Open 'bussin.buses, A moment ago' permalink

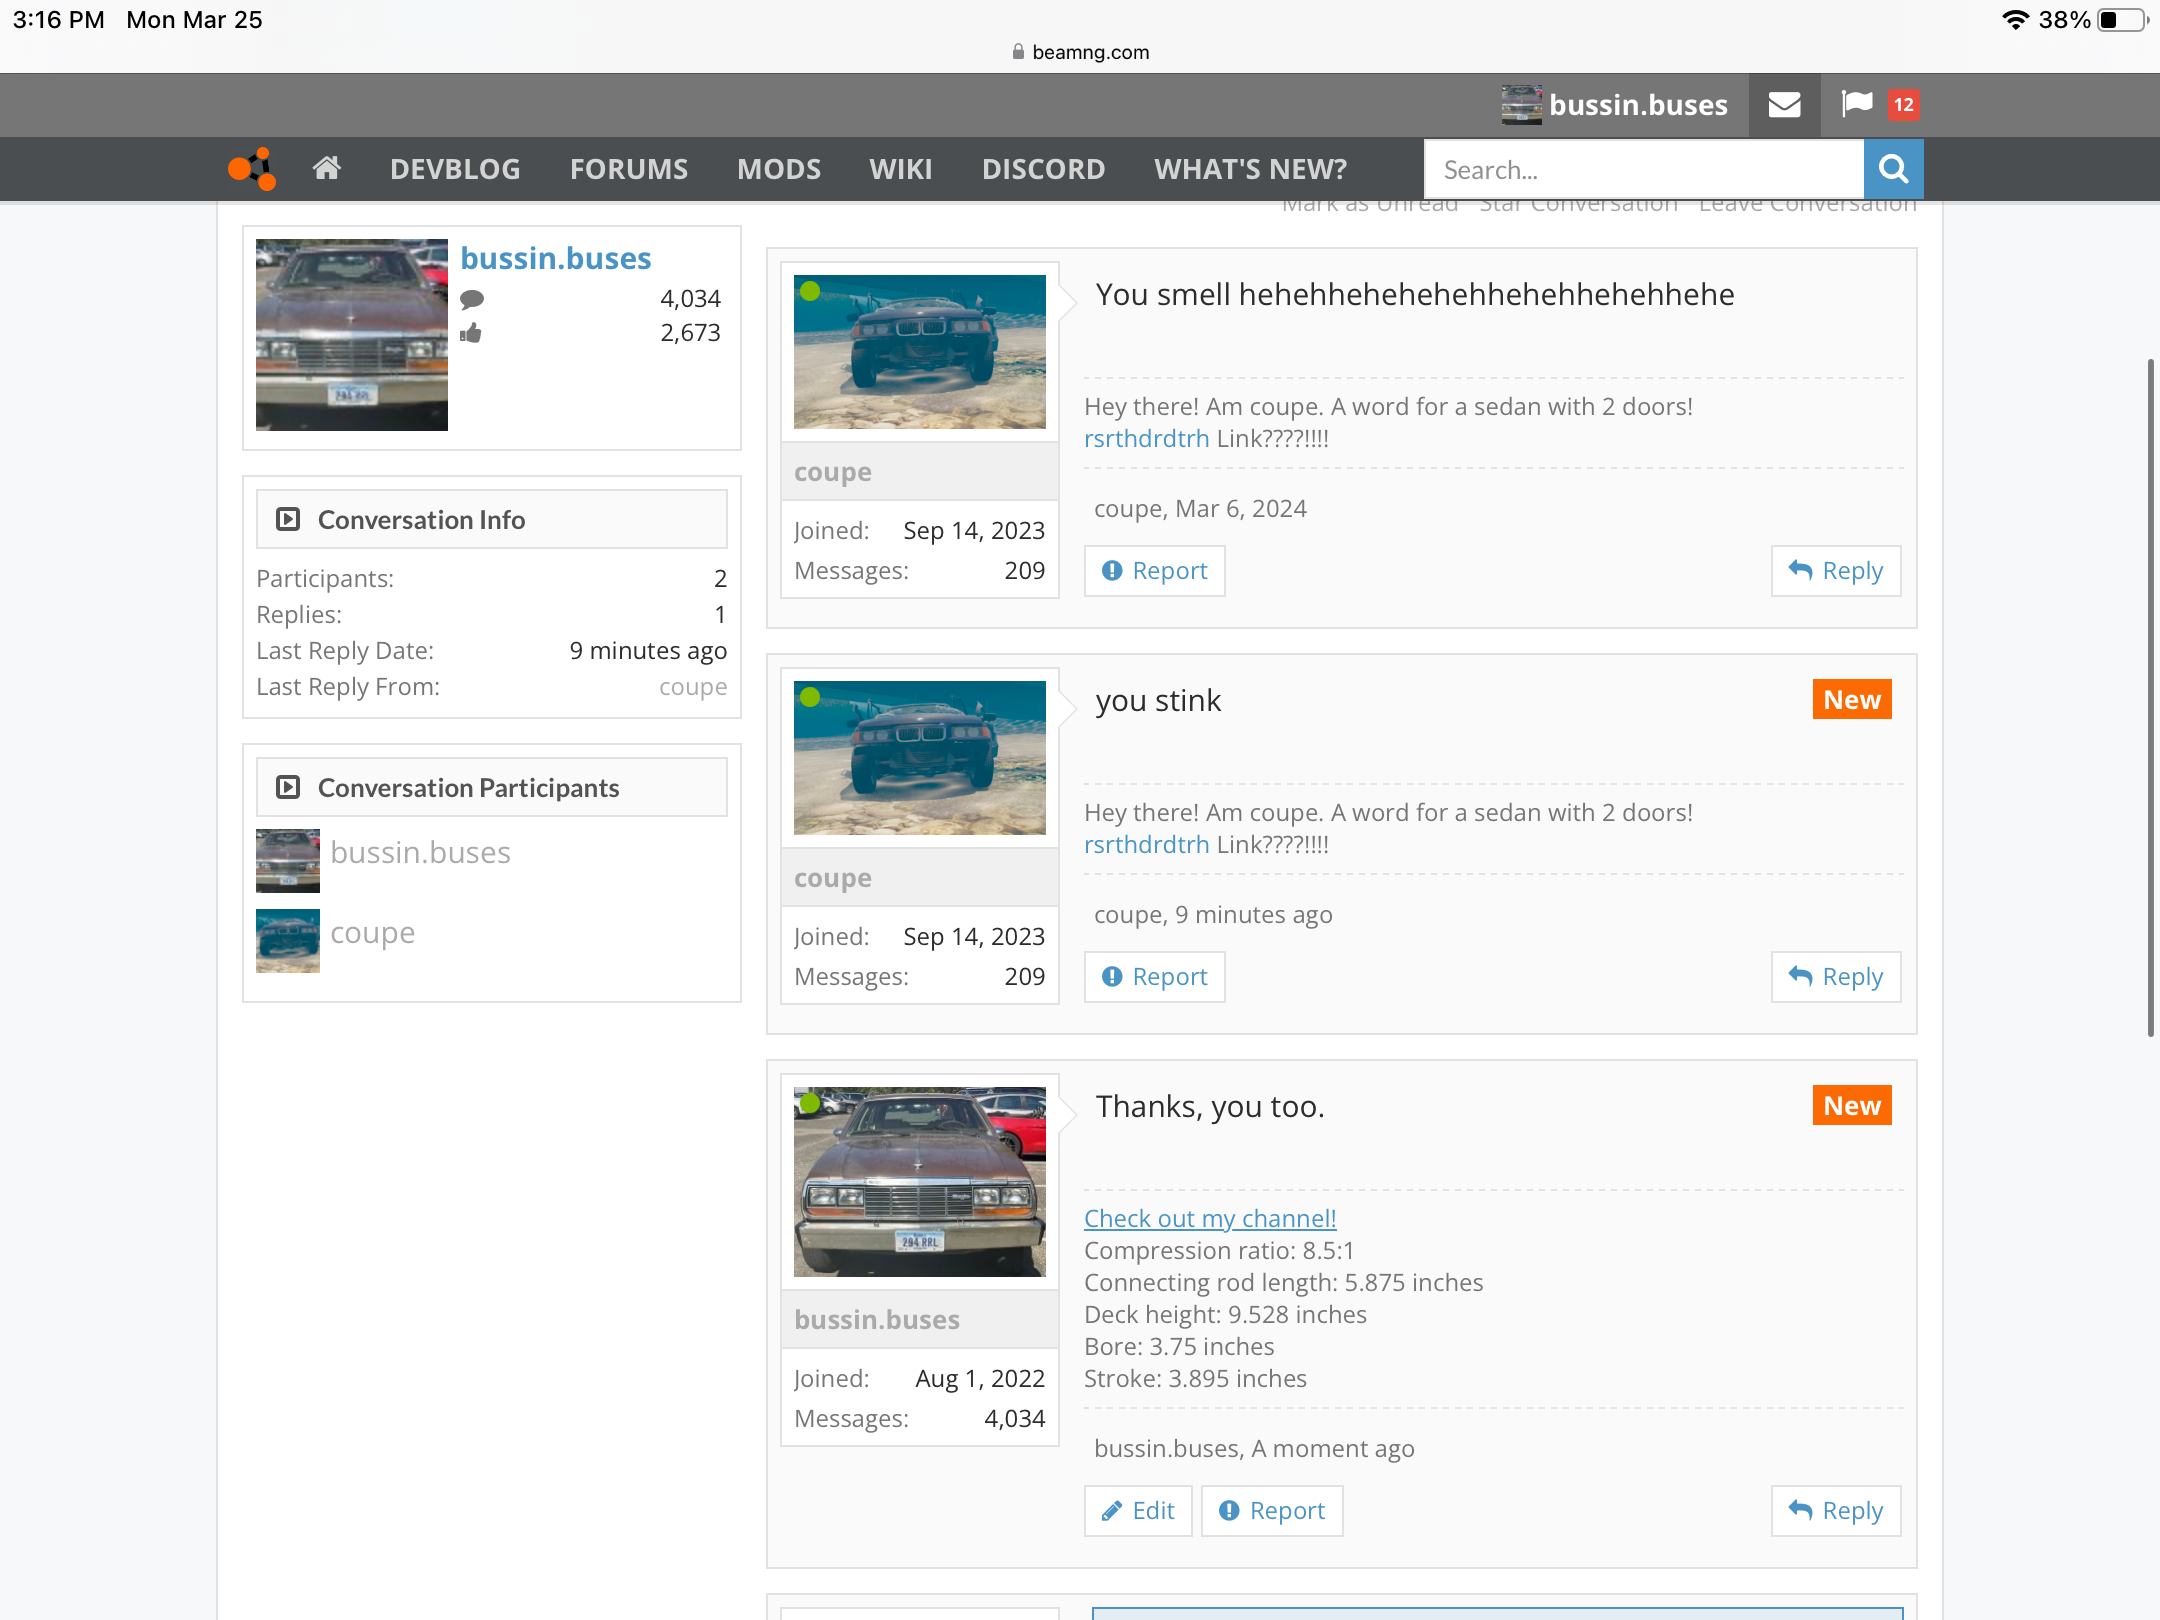[1254, 1448]
